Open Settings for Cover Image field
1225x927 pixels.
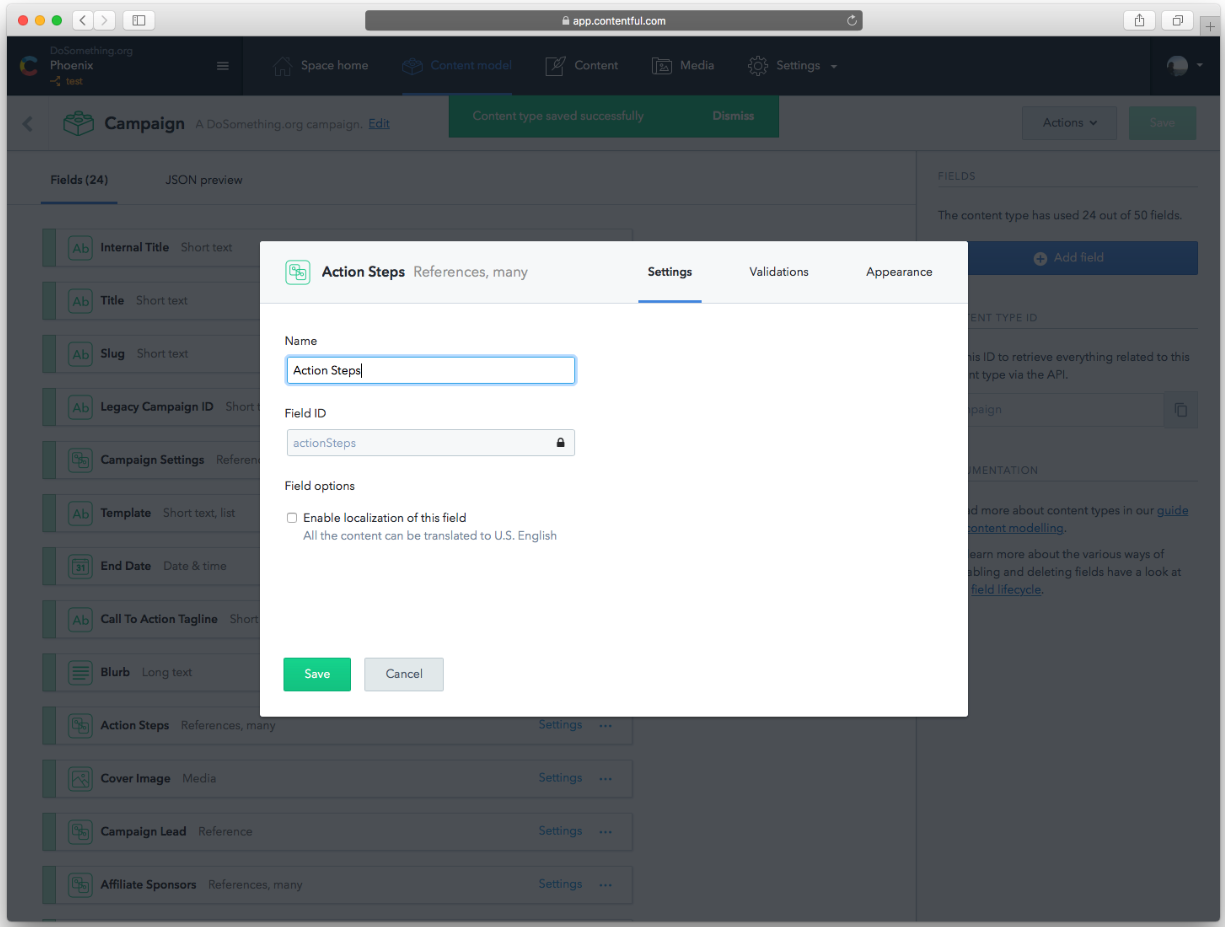point(560,778)
